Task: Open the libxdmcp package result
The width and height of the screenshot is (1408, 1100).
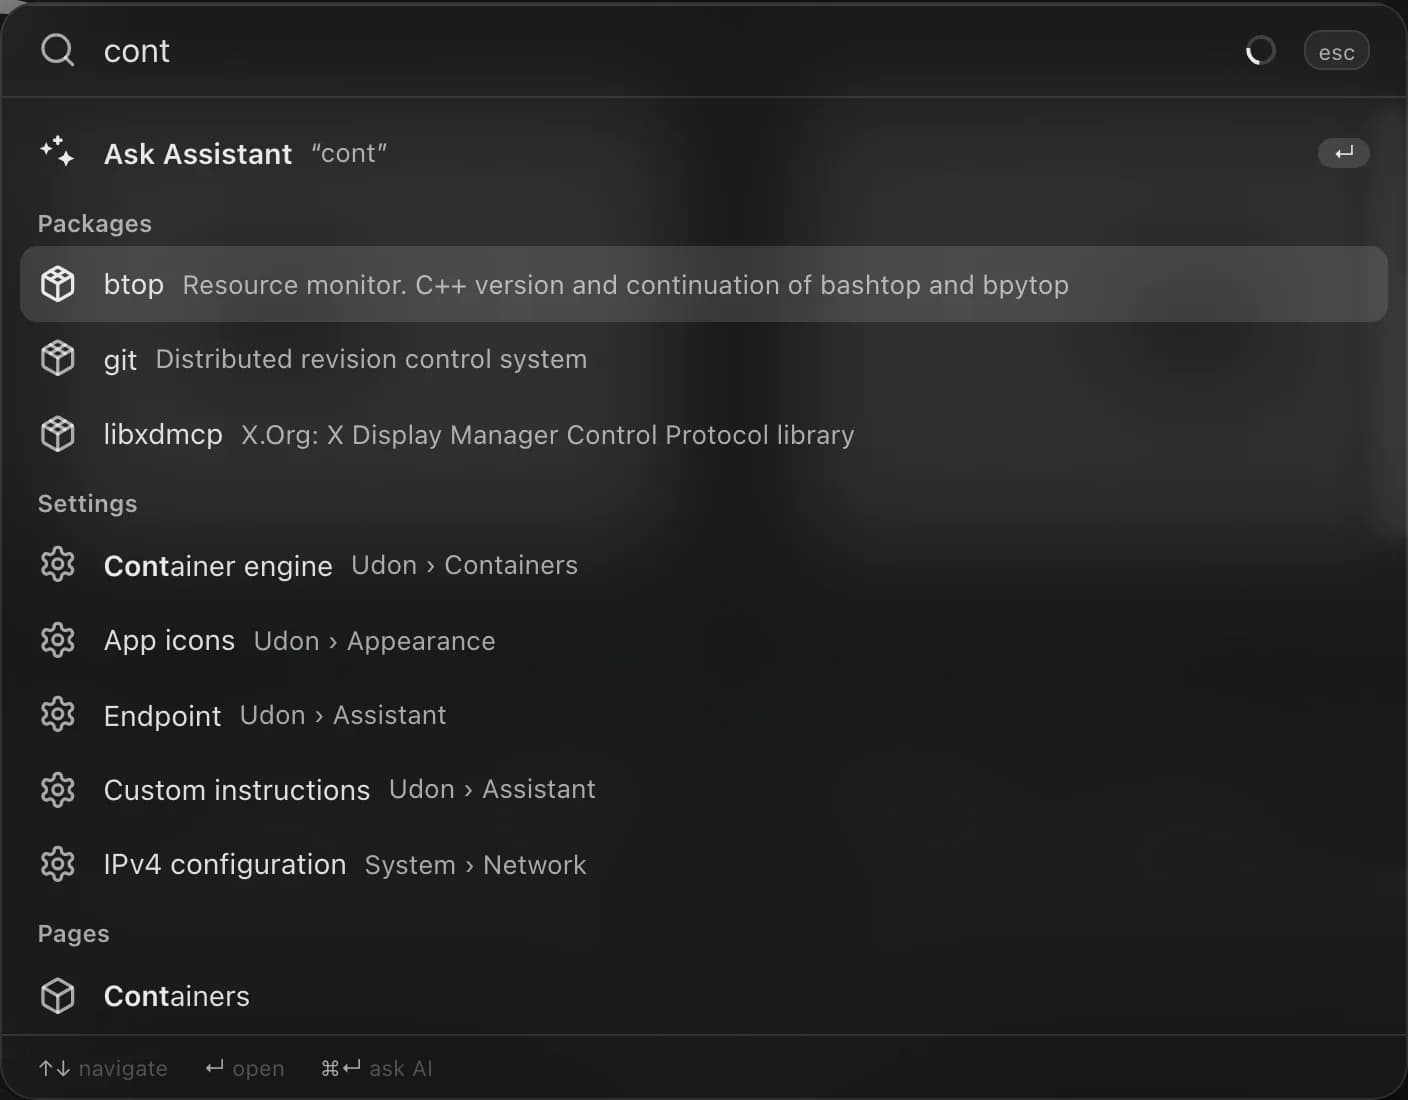Action: (704, 434)
